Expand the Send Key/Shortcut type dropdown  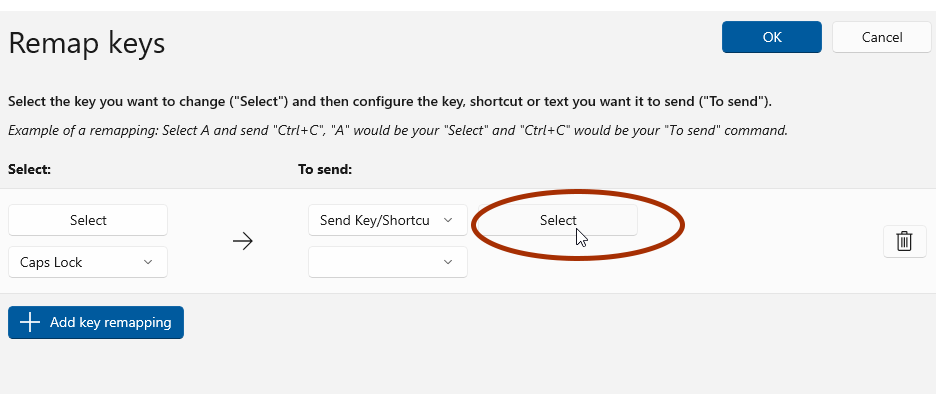[388, 220]
